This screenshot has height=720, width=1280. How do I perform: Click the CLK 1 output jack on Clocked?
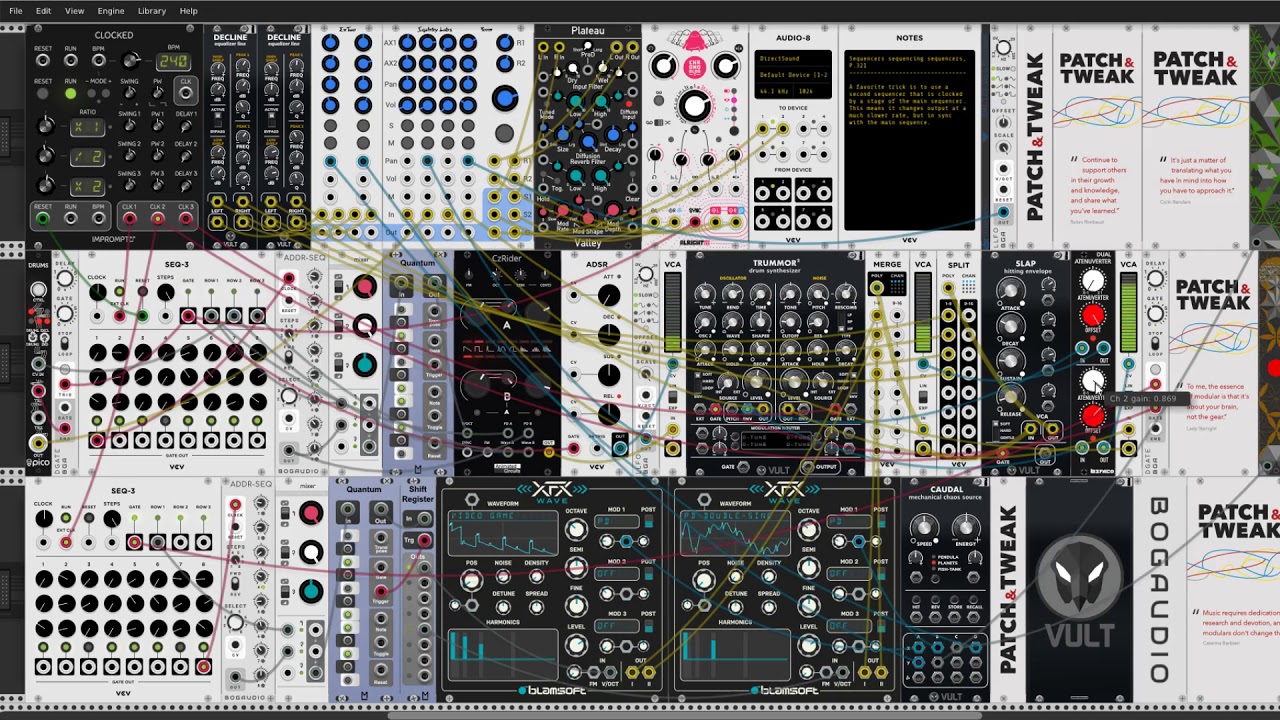[x=129, y=219]
